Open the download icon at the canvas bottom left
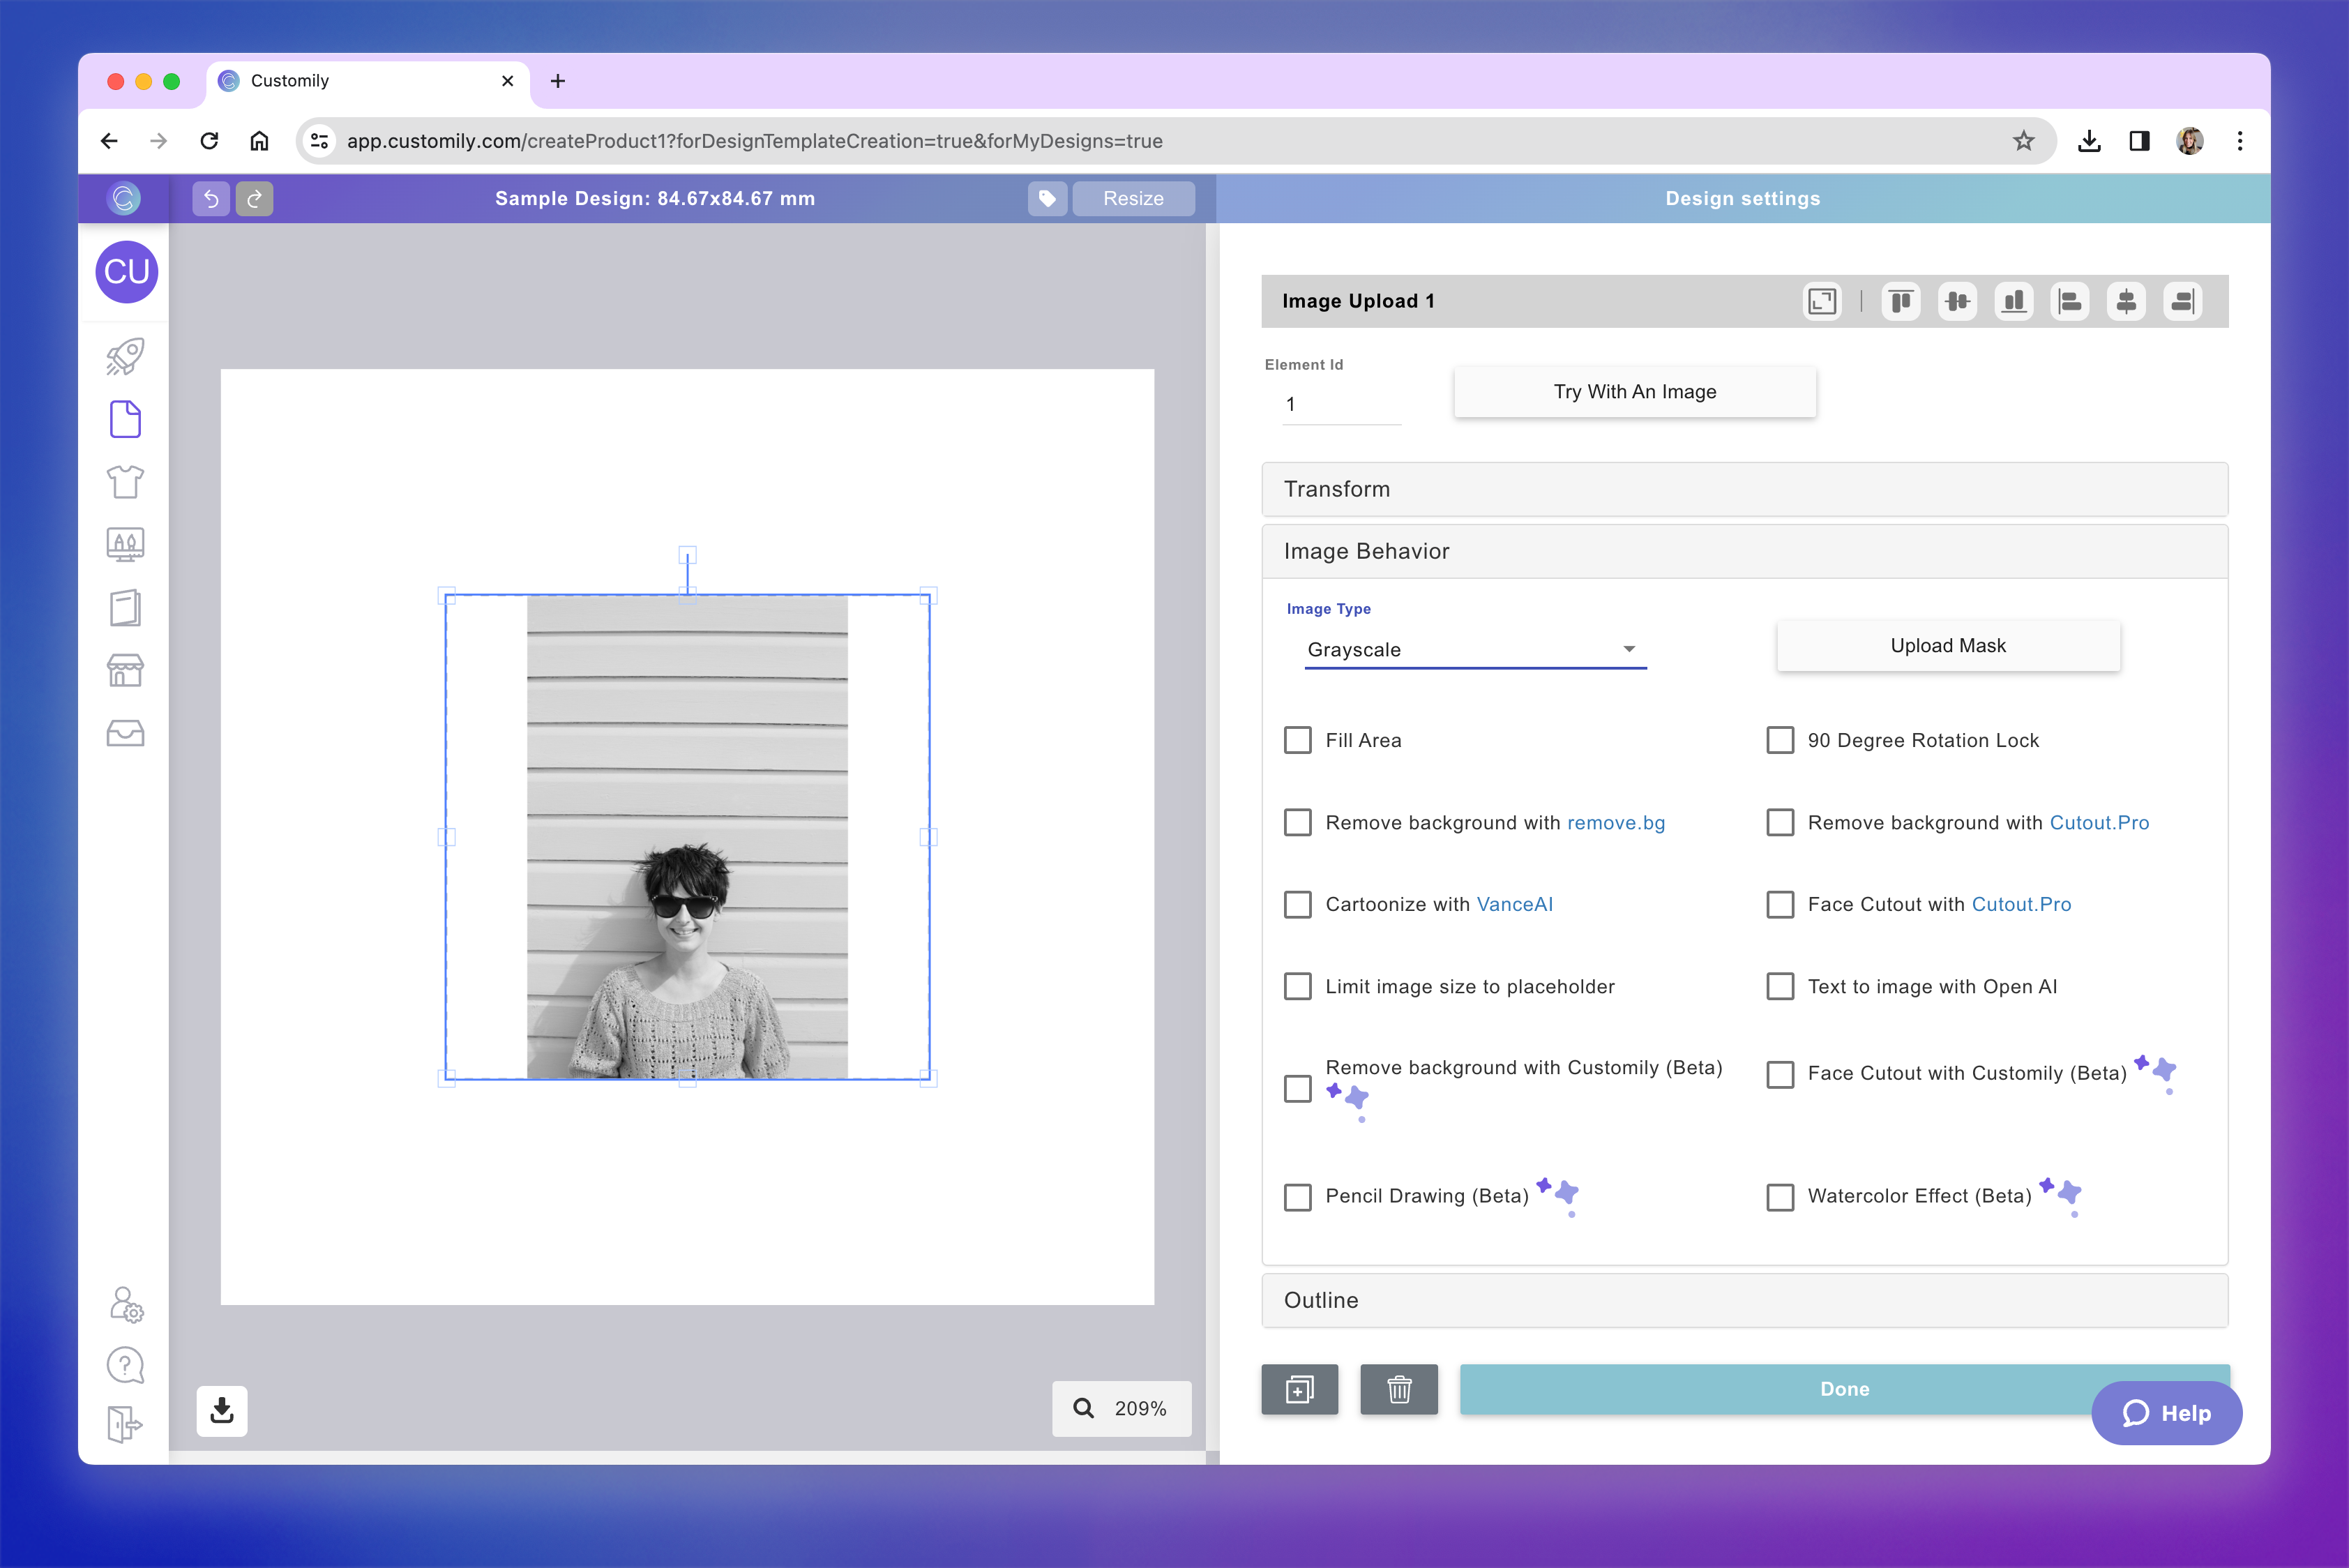 click(221, 1410)
